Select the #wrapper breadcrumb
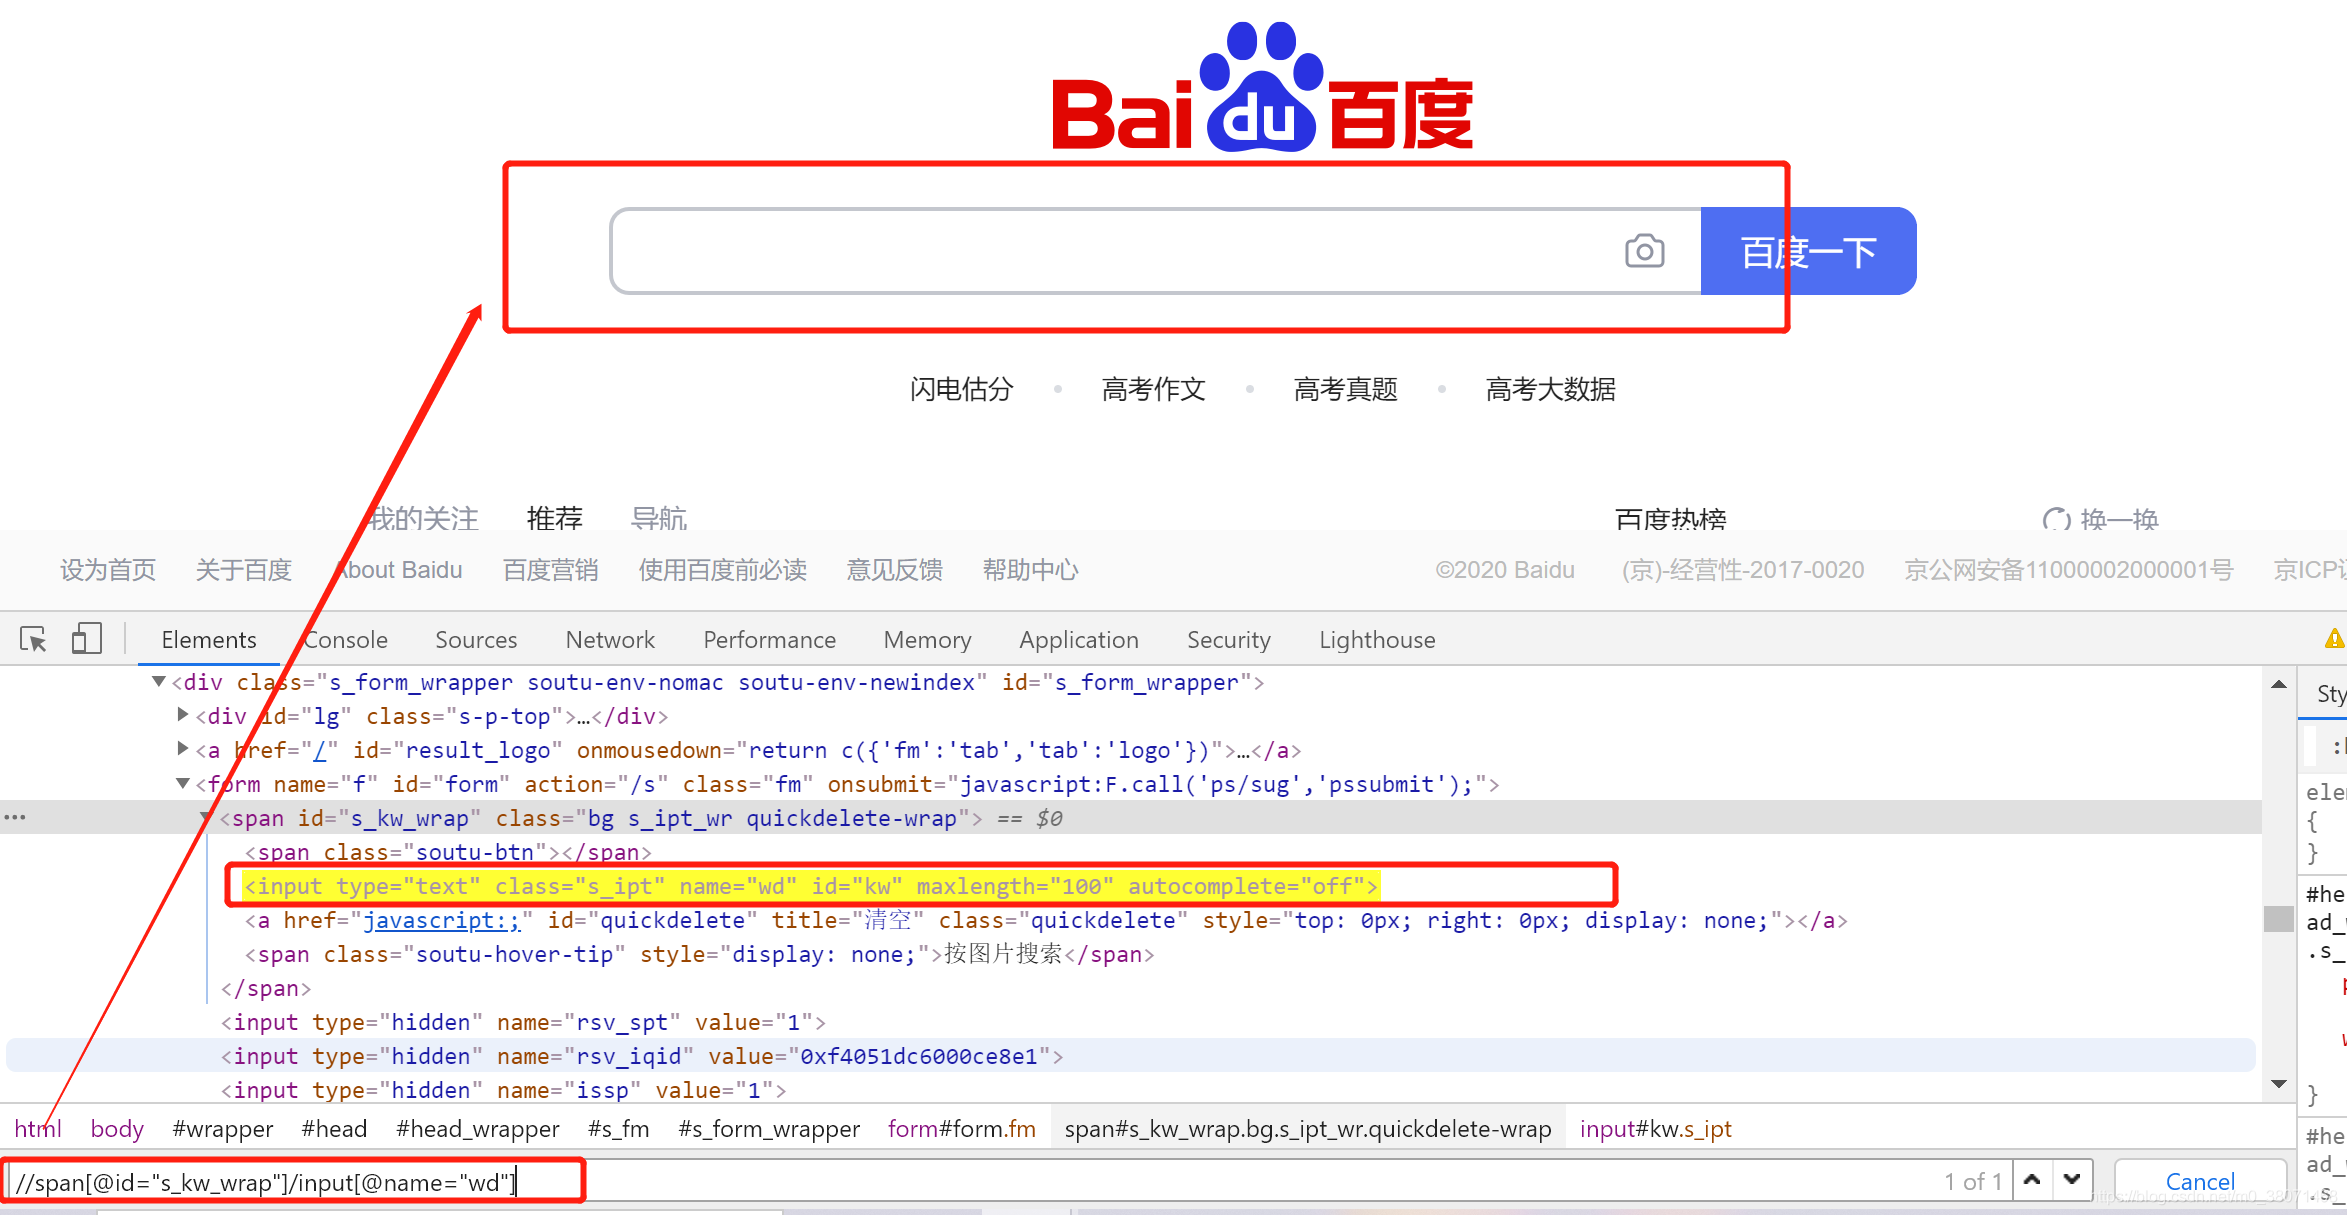The image size is (2347, 1215). click(222, 1128)
